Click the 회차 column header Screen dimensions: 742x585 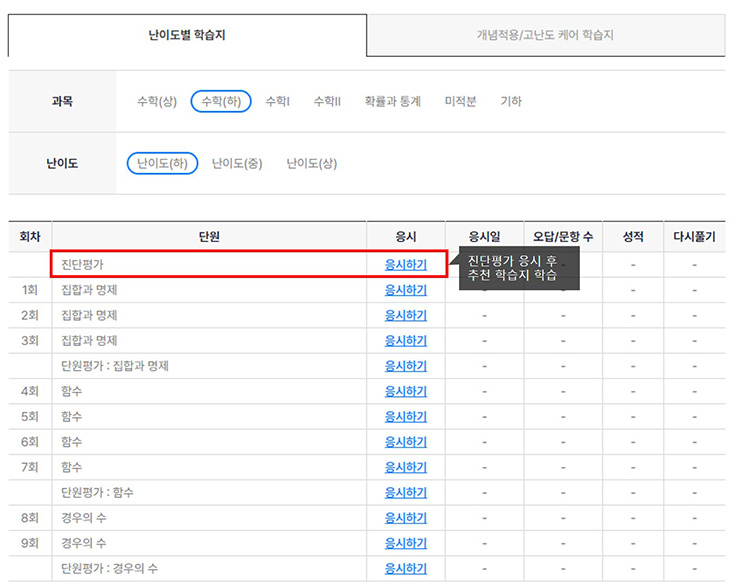(30, 236)
